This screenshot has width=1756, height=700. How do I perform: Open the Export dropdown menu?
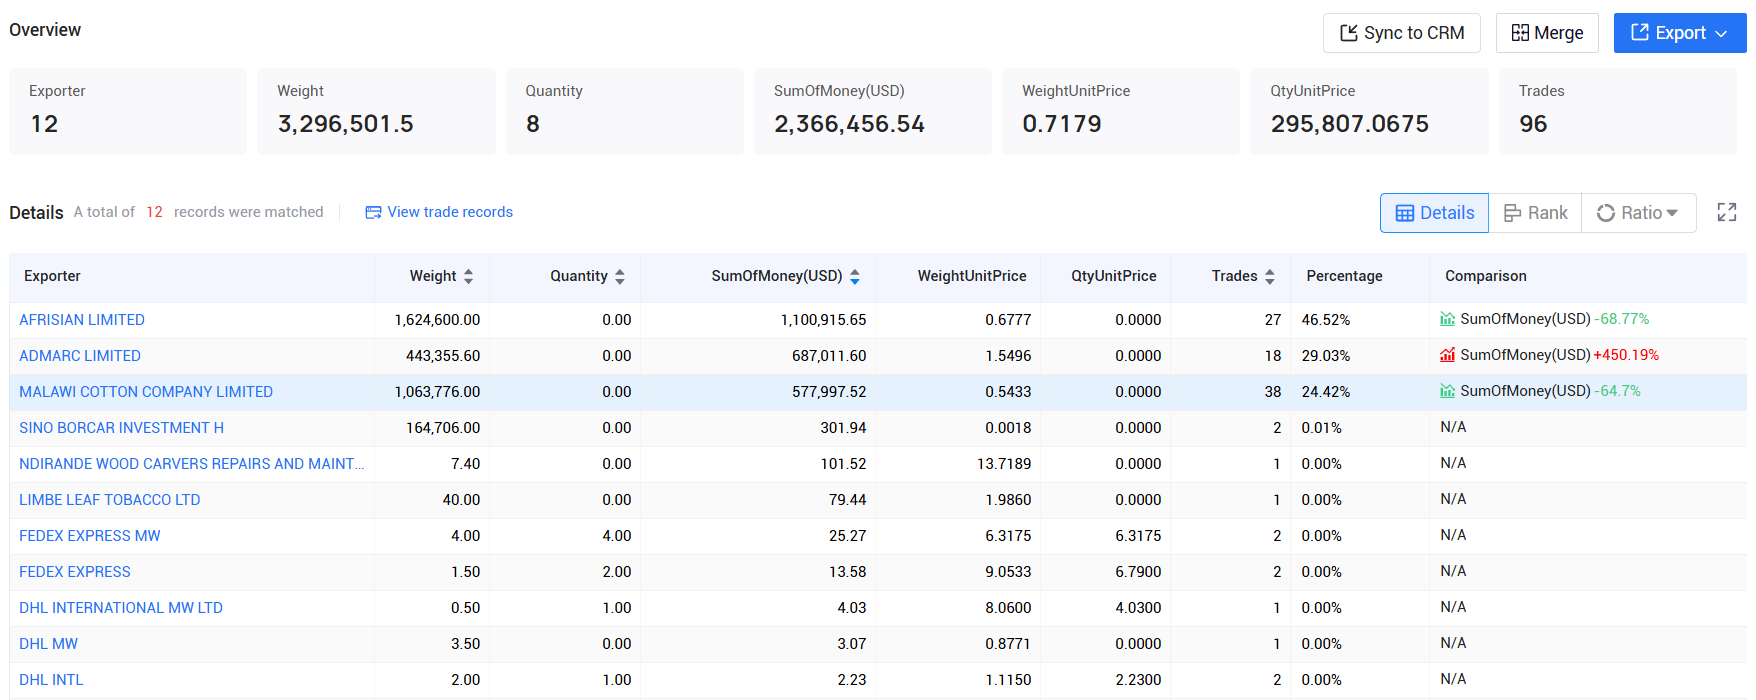tap(1680, 33)
